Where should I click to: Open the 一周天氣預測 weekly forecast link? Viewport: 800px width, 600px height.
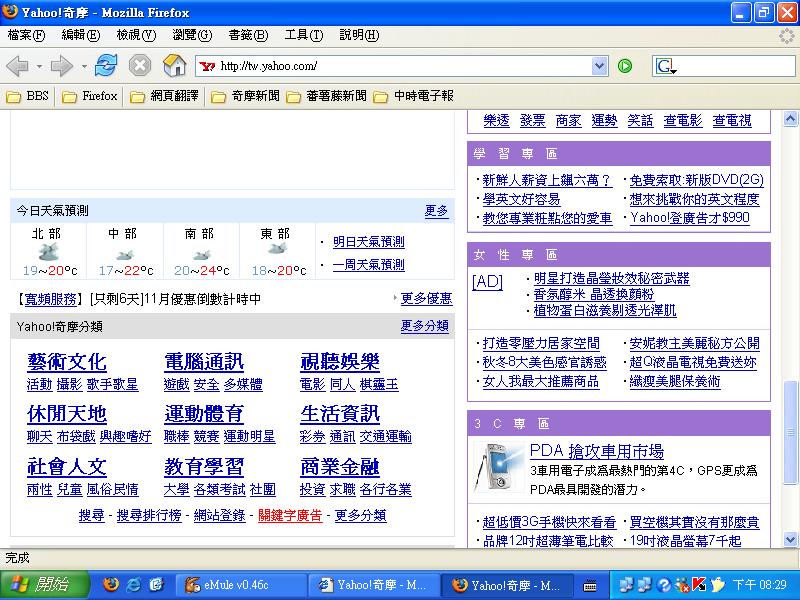click(x=368, y=265)
